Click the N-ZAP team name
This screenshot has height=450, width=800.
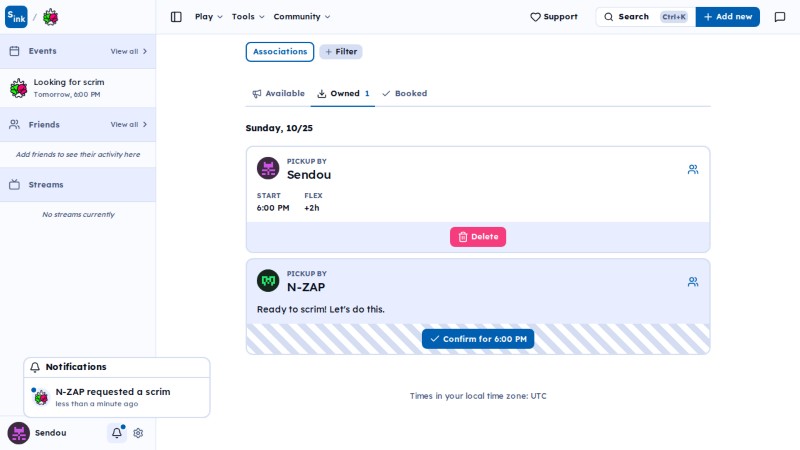(x=306, y=287)
